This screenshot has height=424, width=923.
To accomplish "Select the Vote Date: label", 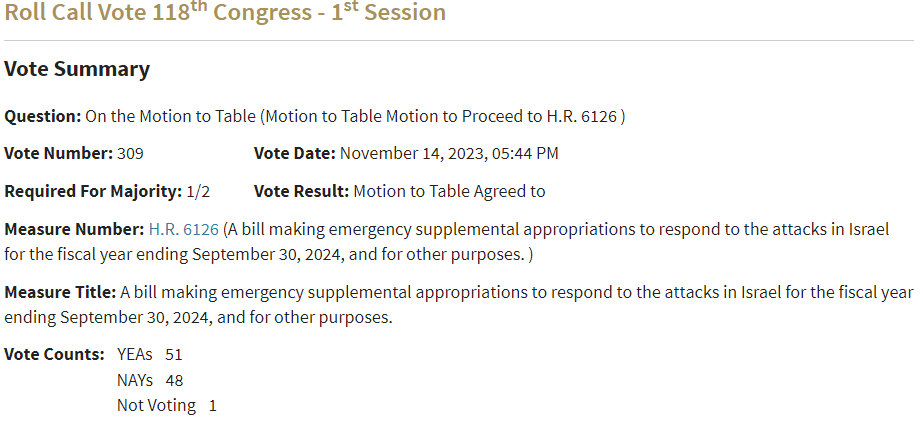I will [294, 153].
